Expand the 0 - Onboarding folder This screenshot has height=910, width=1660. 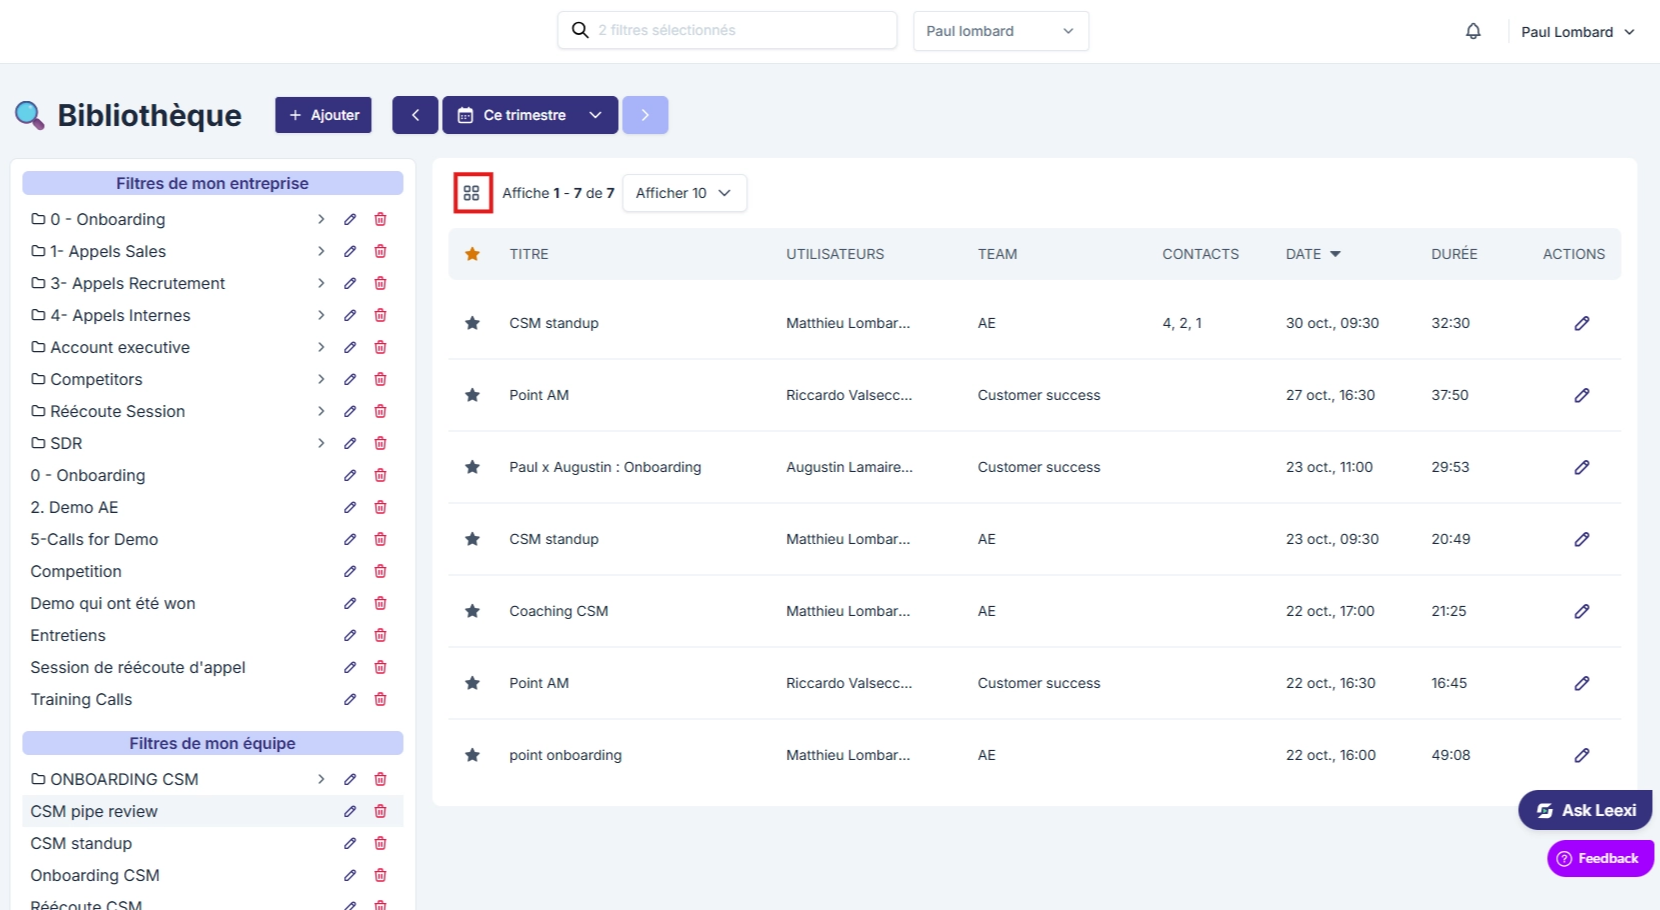[321, 219]
